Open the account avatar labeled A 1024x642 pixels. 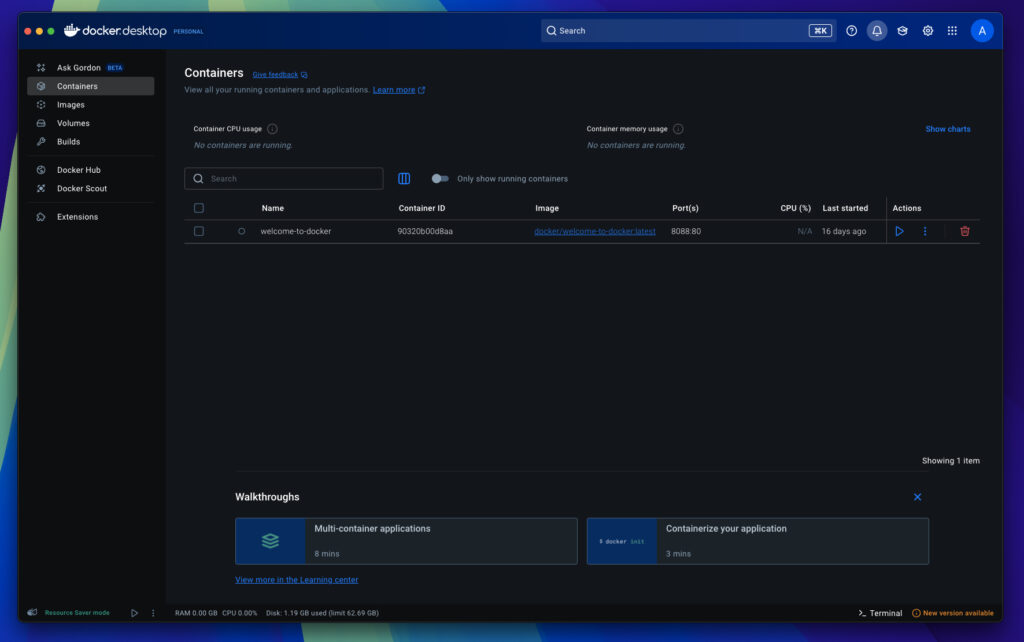tap(982, 31)
